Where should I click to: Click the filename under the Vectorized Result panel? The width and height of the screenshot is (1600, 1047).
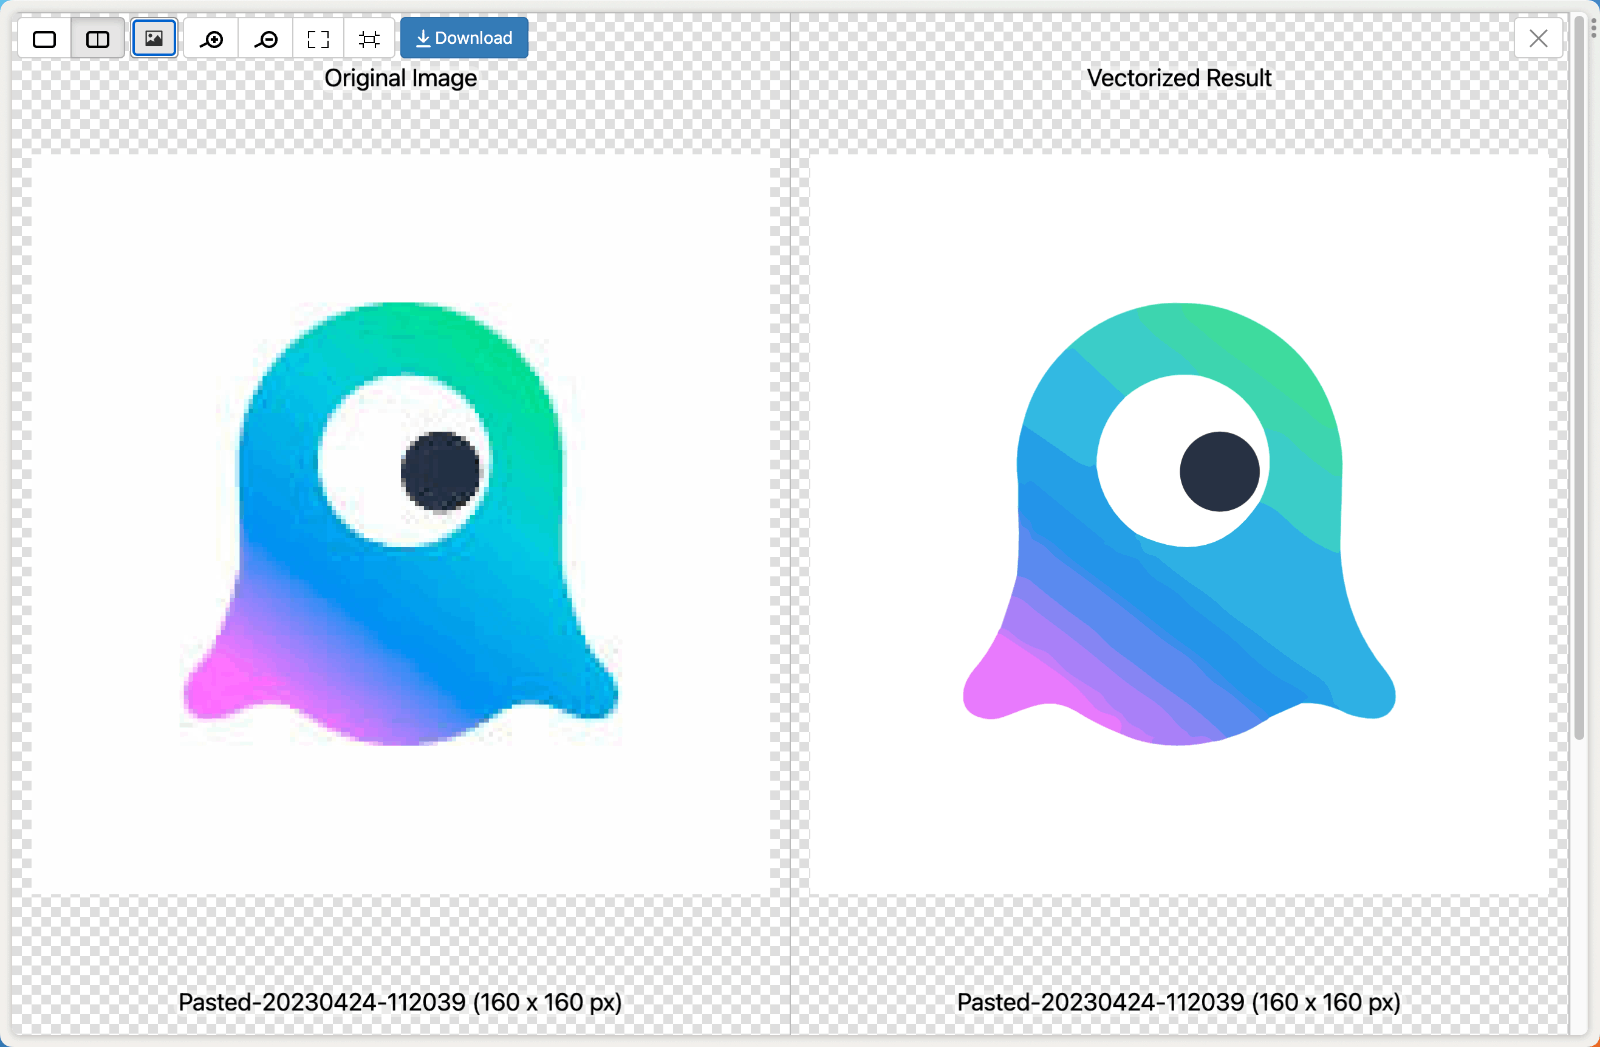pos(1178,1001)
